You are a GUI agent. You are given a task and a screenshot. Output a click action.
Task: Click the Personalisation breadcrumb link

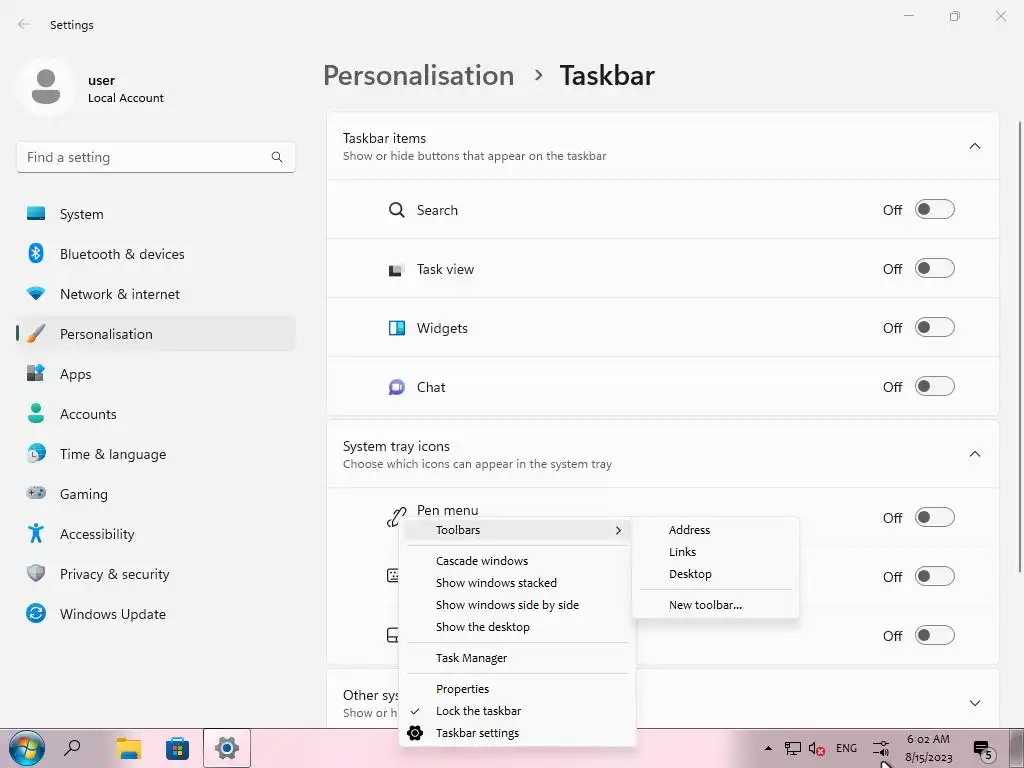tap(419, 75)
